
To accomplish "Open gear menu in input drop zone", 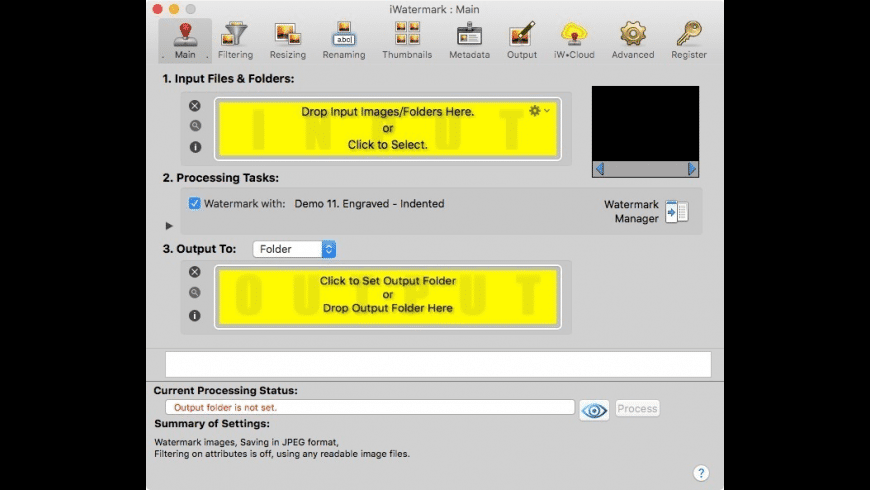I will (x=539, y=110).
